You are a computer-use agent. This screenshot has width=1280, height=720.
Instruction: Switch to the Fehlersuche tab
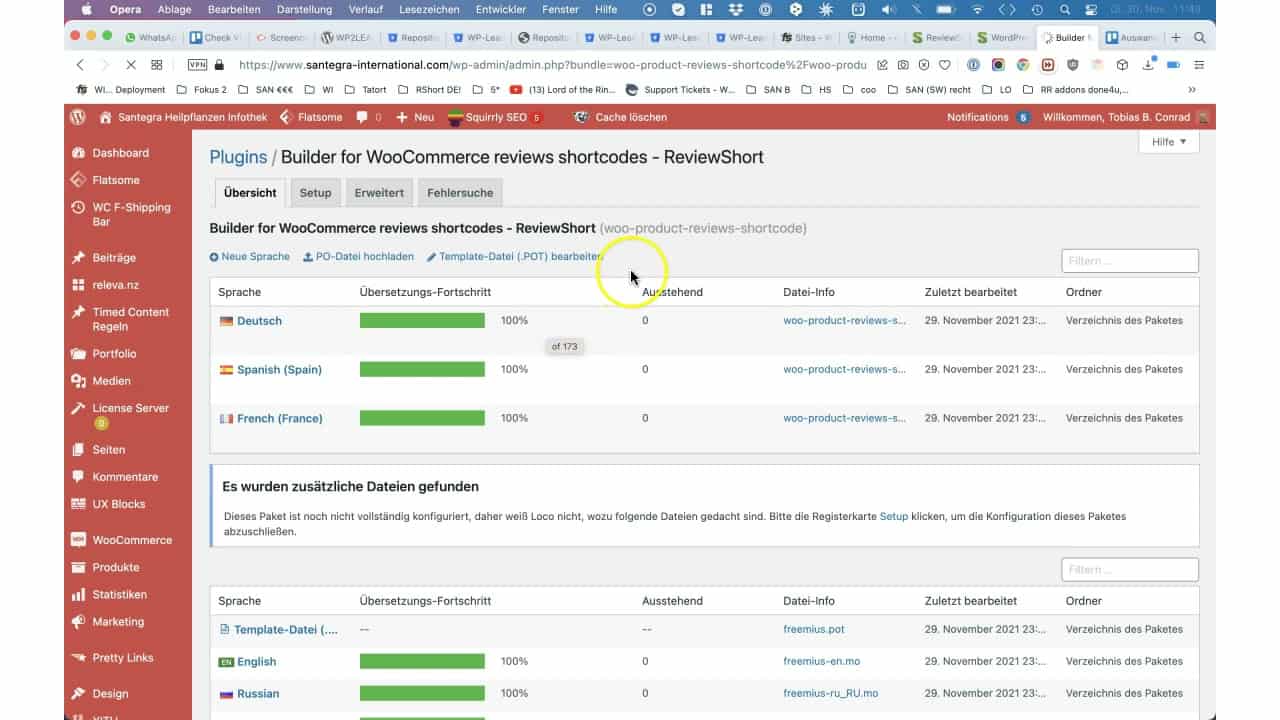pos(460,193)
